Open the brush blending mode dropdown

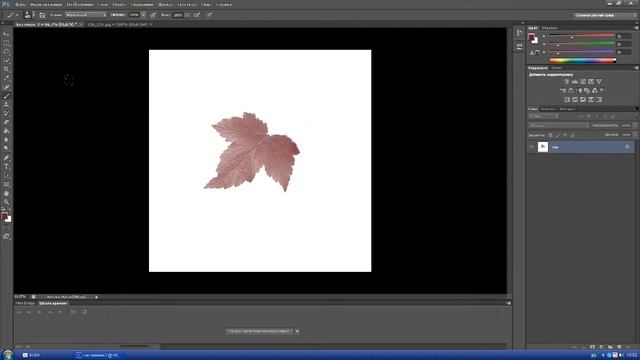(85, 15)
